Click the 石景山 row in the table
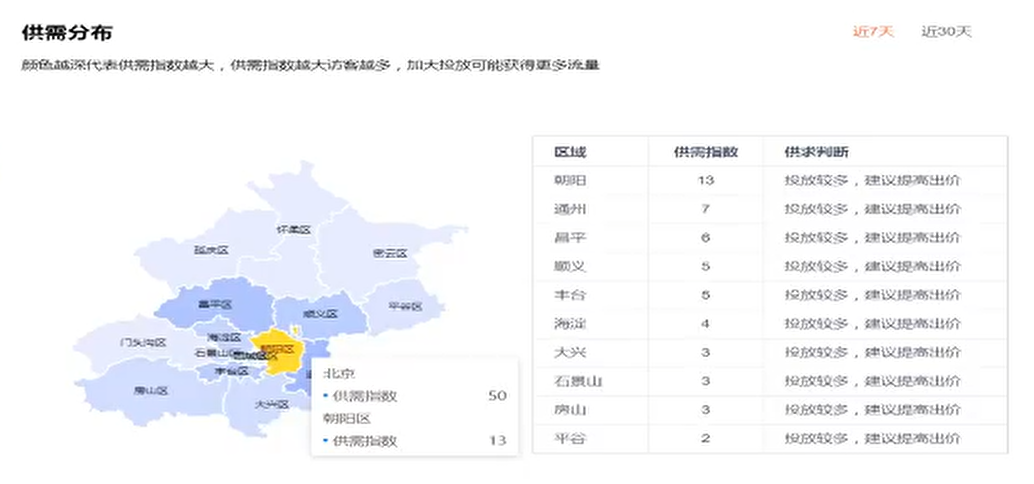Viewport: 1034px width, 484px height. coord(770,381)
